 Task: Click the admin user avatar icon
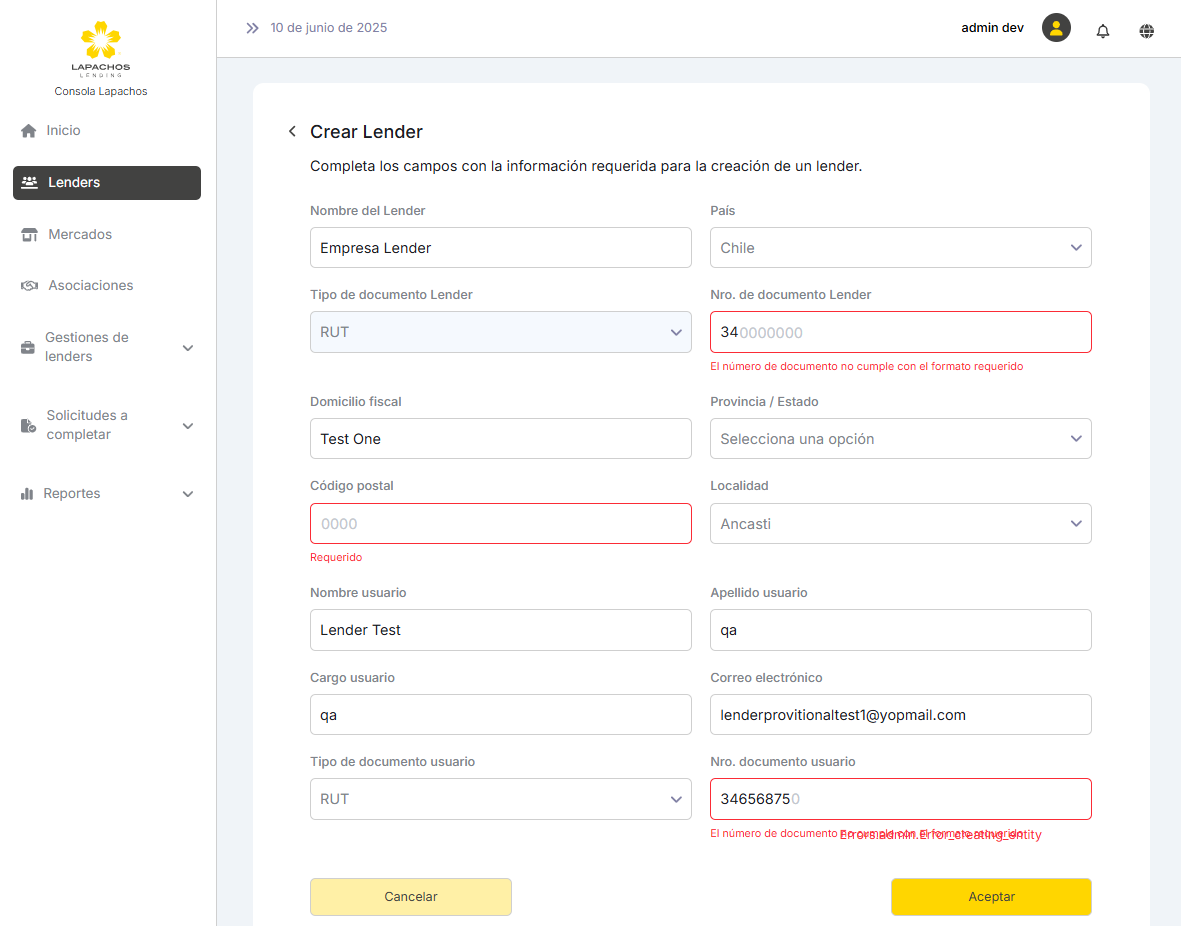pos(1056,28)
